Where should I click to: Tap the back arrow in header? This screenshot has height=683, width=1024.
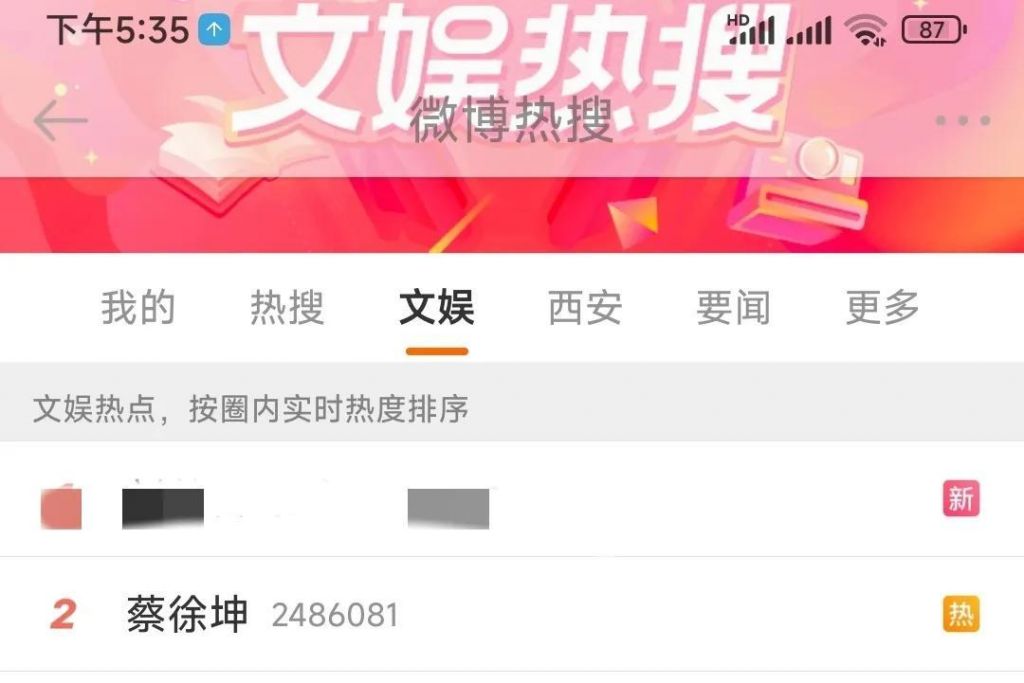point(61,120)
